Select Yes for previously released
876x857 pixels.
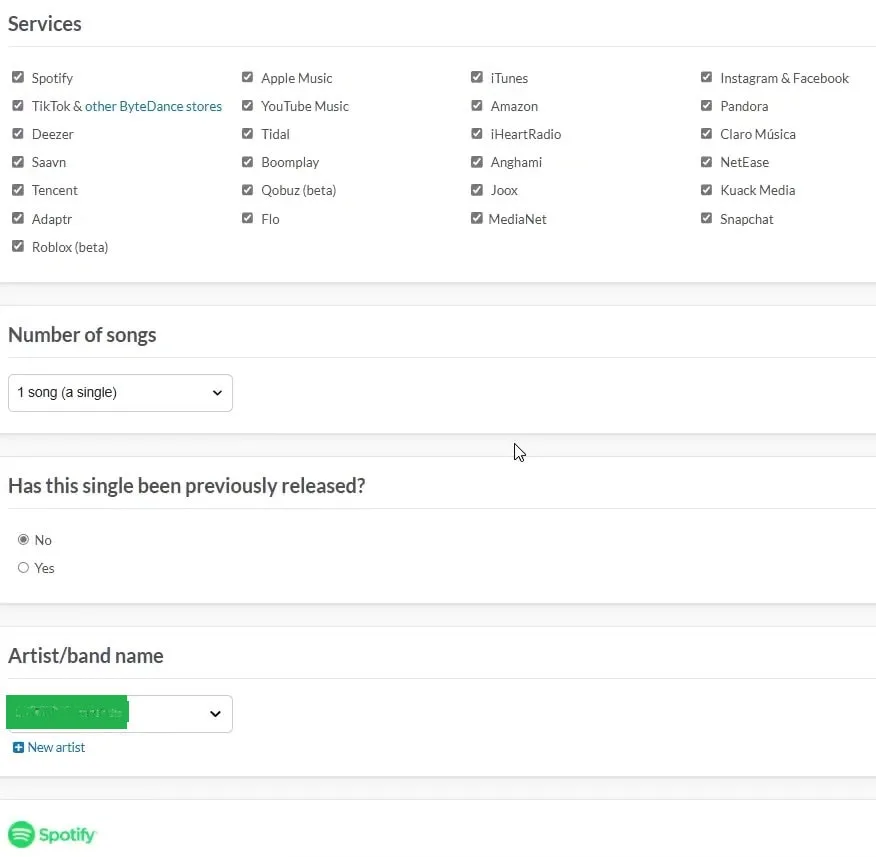[23, 568]
